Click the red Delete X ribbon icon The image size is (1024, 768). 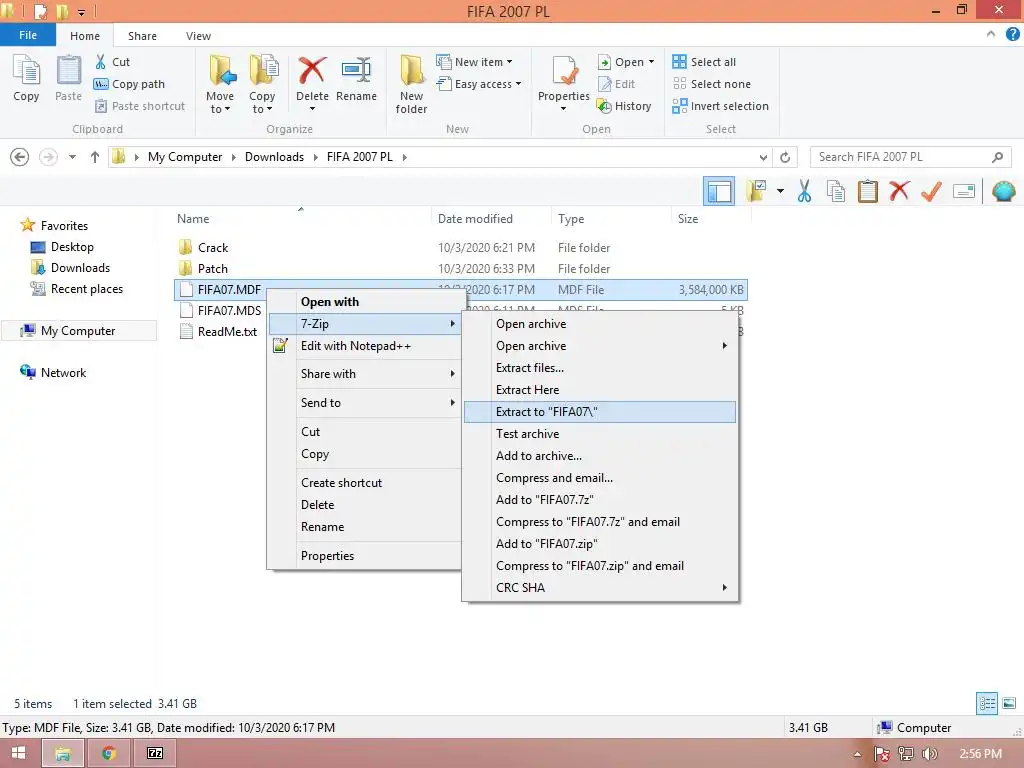click(312, 71)
